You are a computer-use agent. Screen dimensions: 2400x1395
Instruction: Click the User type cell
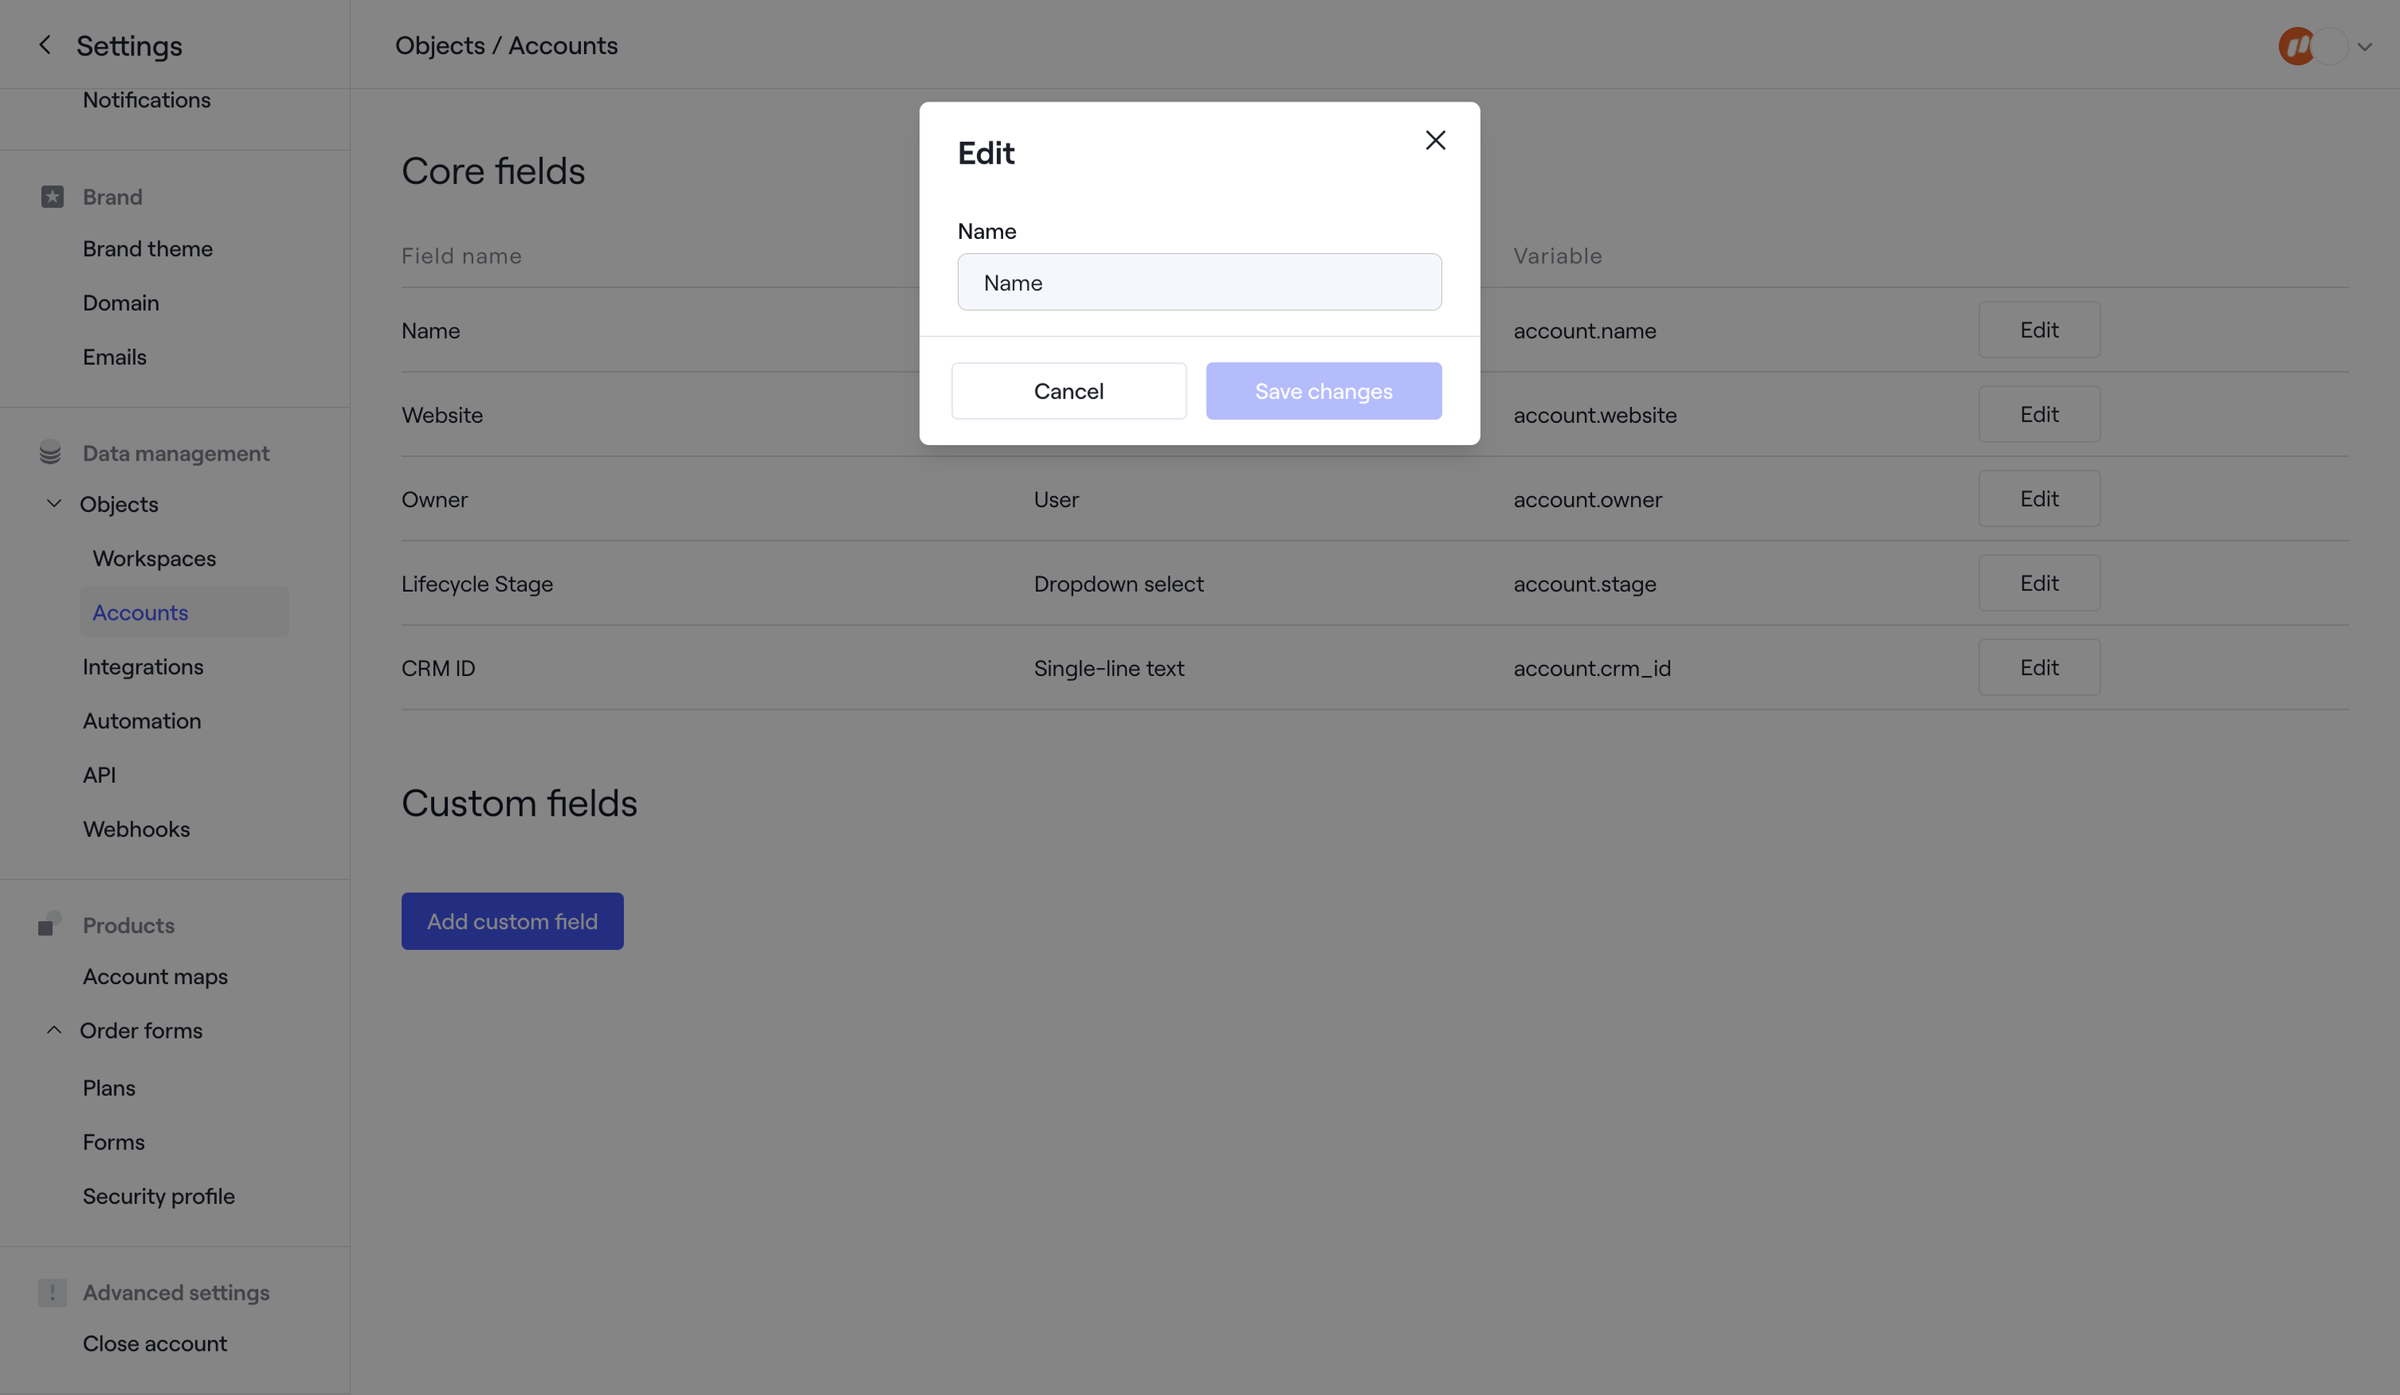point(1056,499)
